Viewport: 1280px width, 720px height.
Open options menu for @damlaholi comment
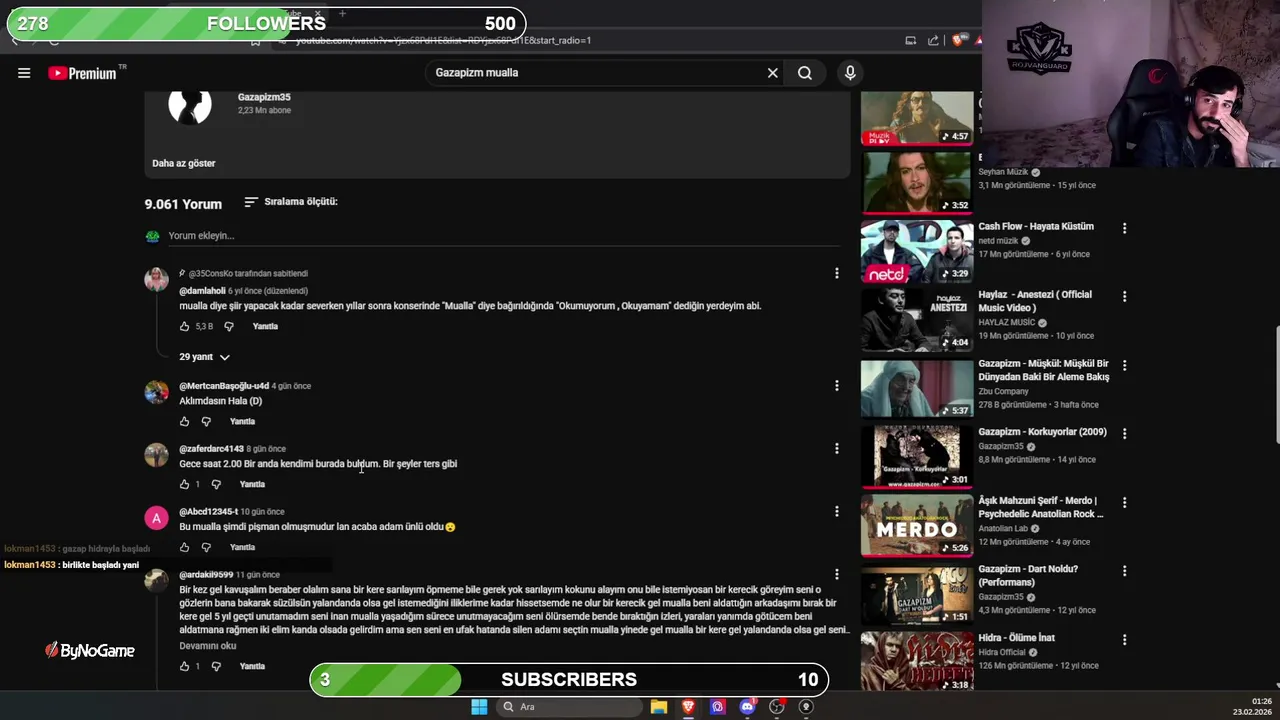coord(837,273)
